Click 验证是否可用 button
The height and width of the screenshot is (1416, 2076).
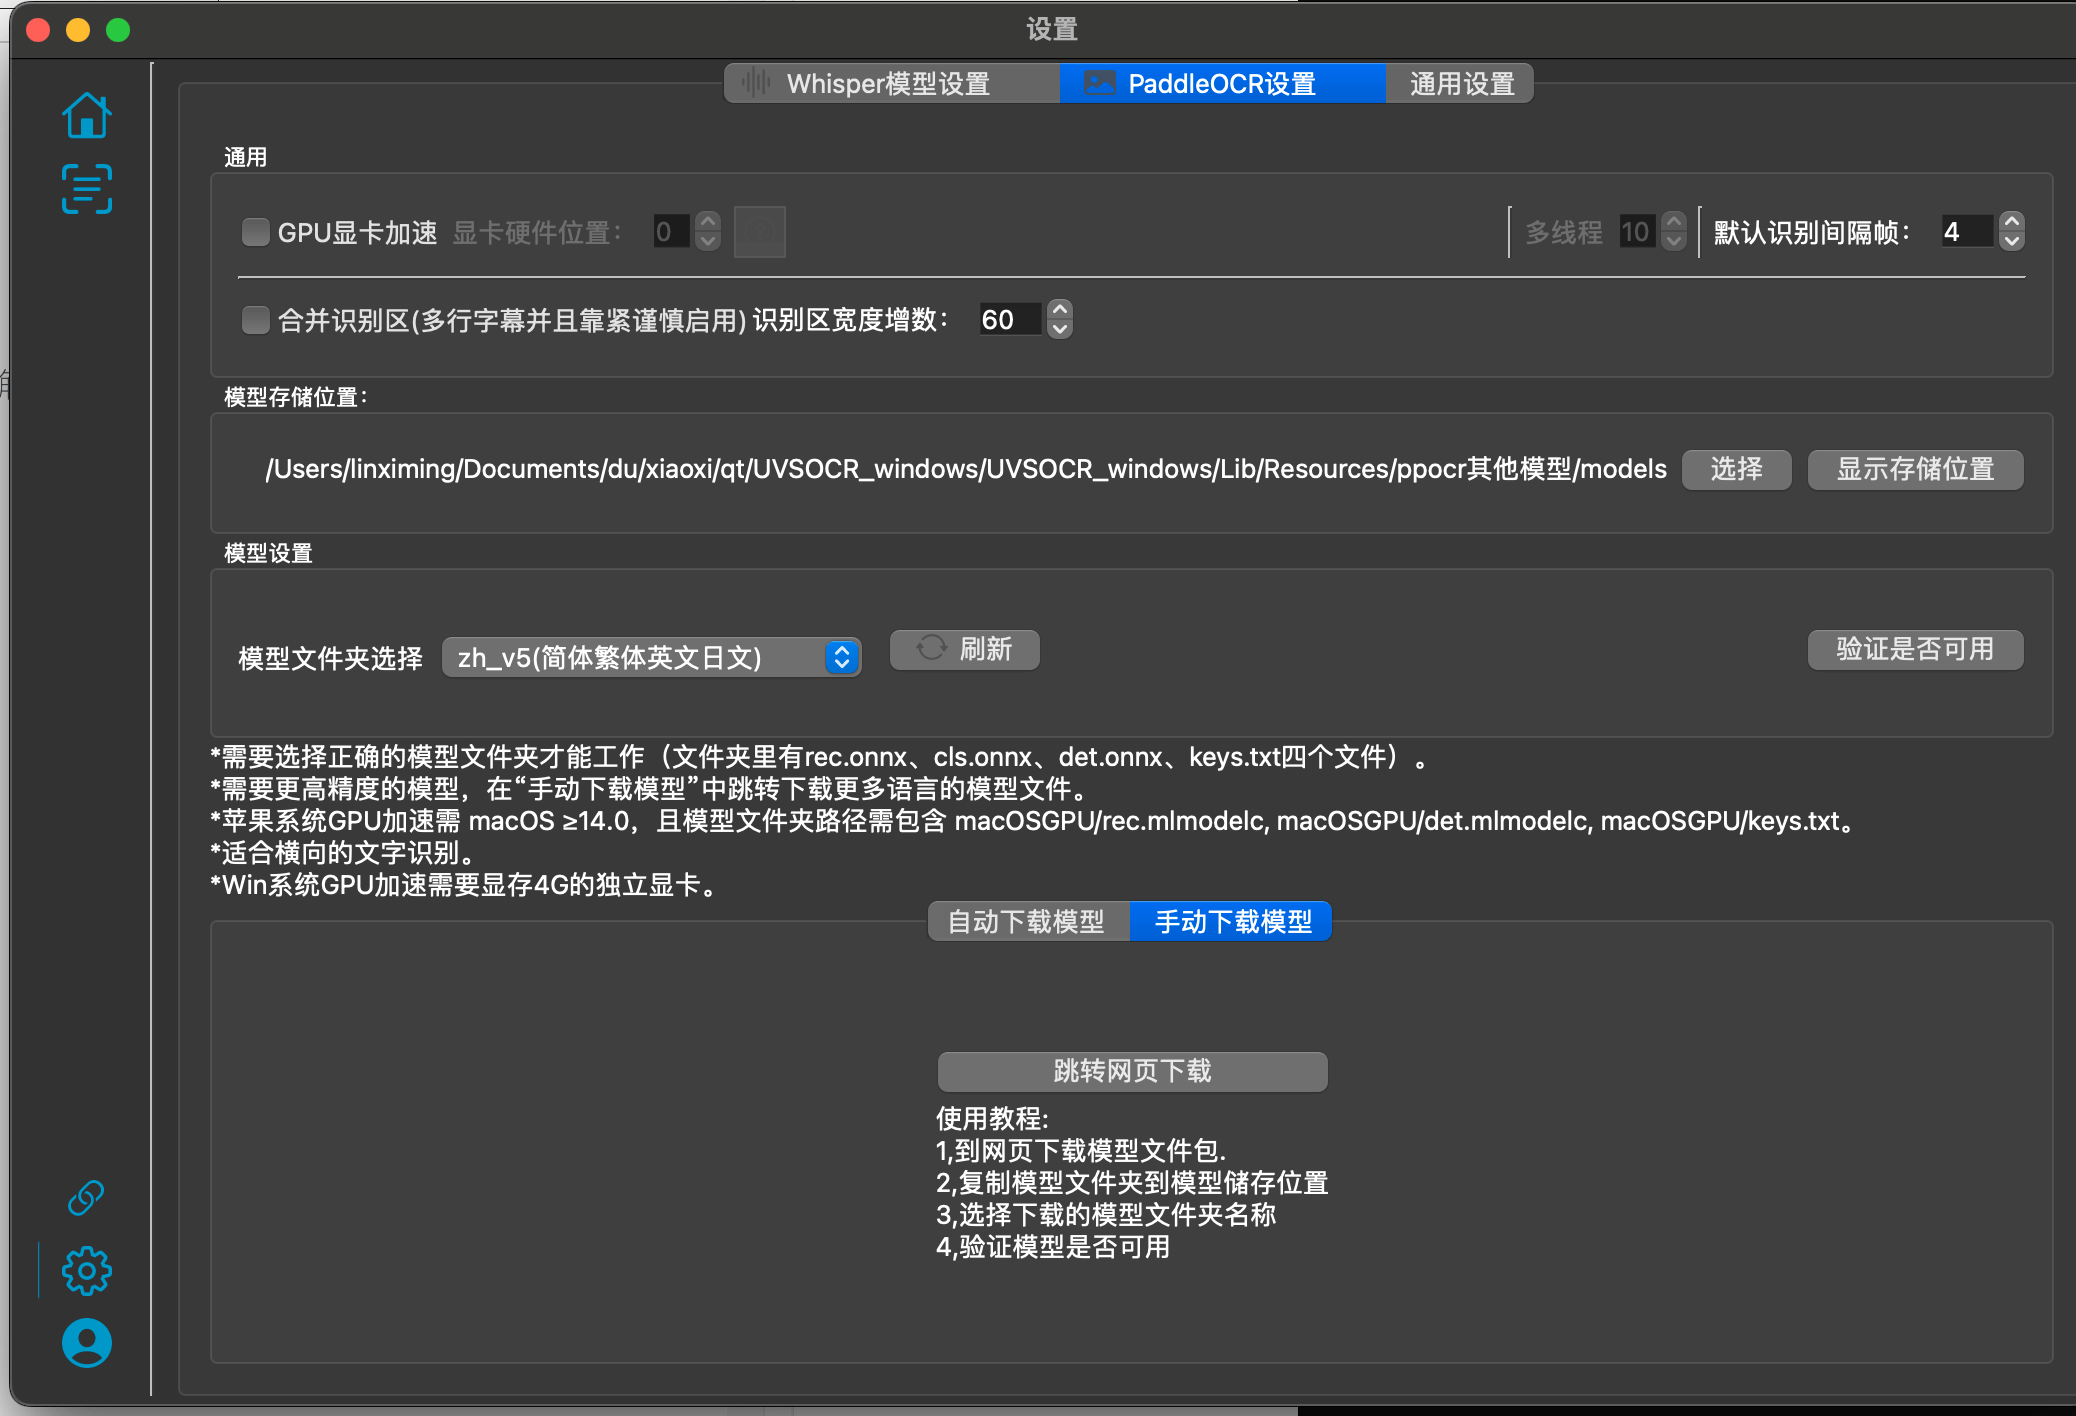point(1915,649)
